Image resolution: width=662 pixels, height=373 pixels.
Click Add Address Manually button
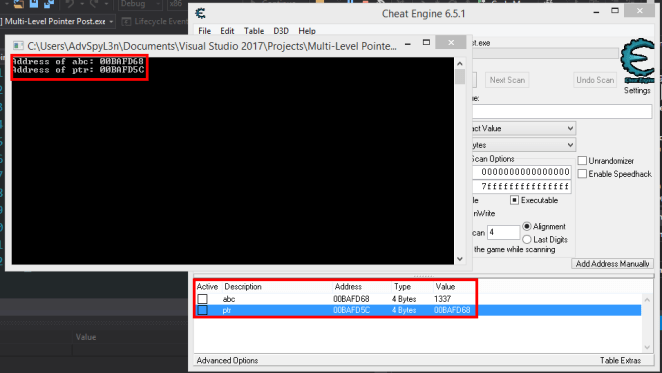tap(612, 264)
